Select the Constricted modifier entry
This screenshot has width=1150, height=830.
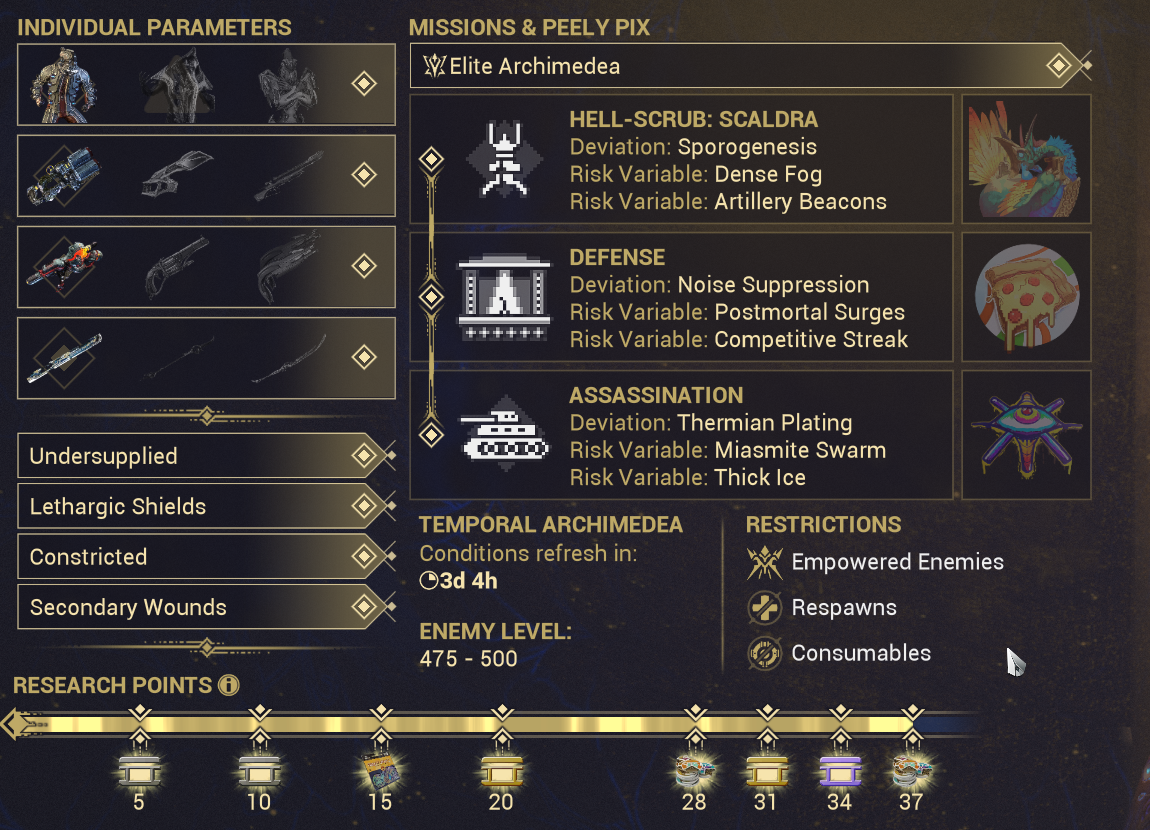coord(207,557)
